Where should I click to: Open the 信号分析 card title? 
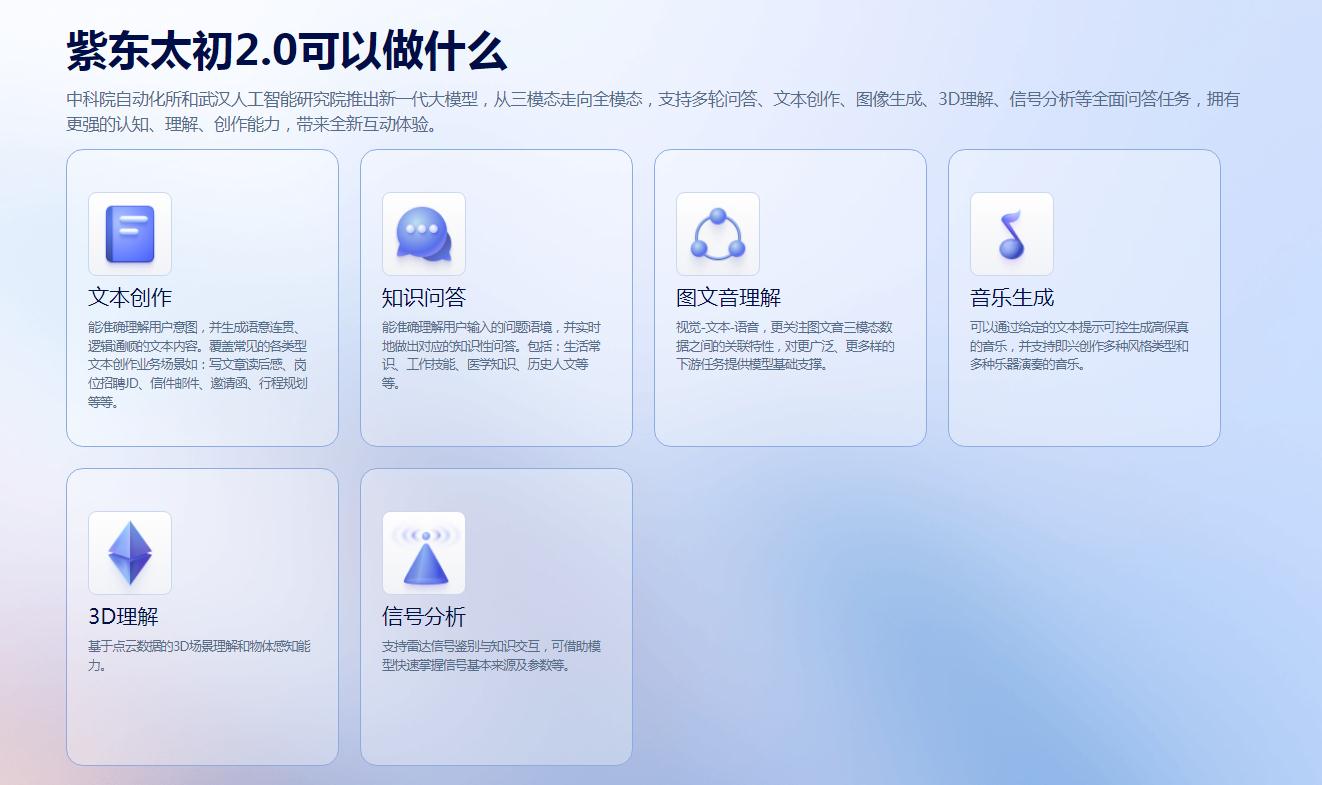(424, 617)
